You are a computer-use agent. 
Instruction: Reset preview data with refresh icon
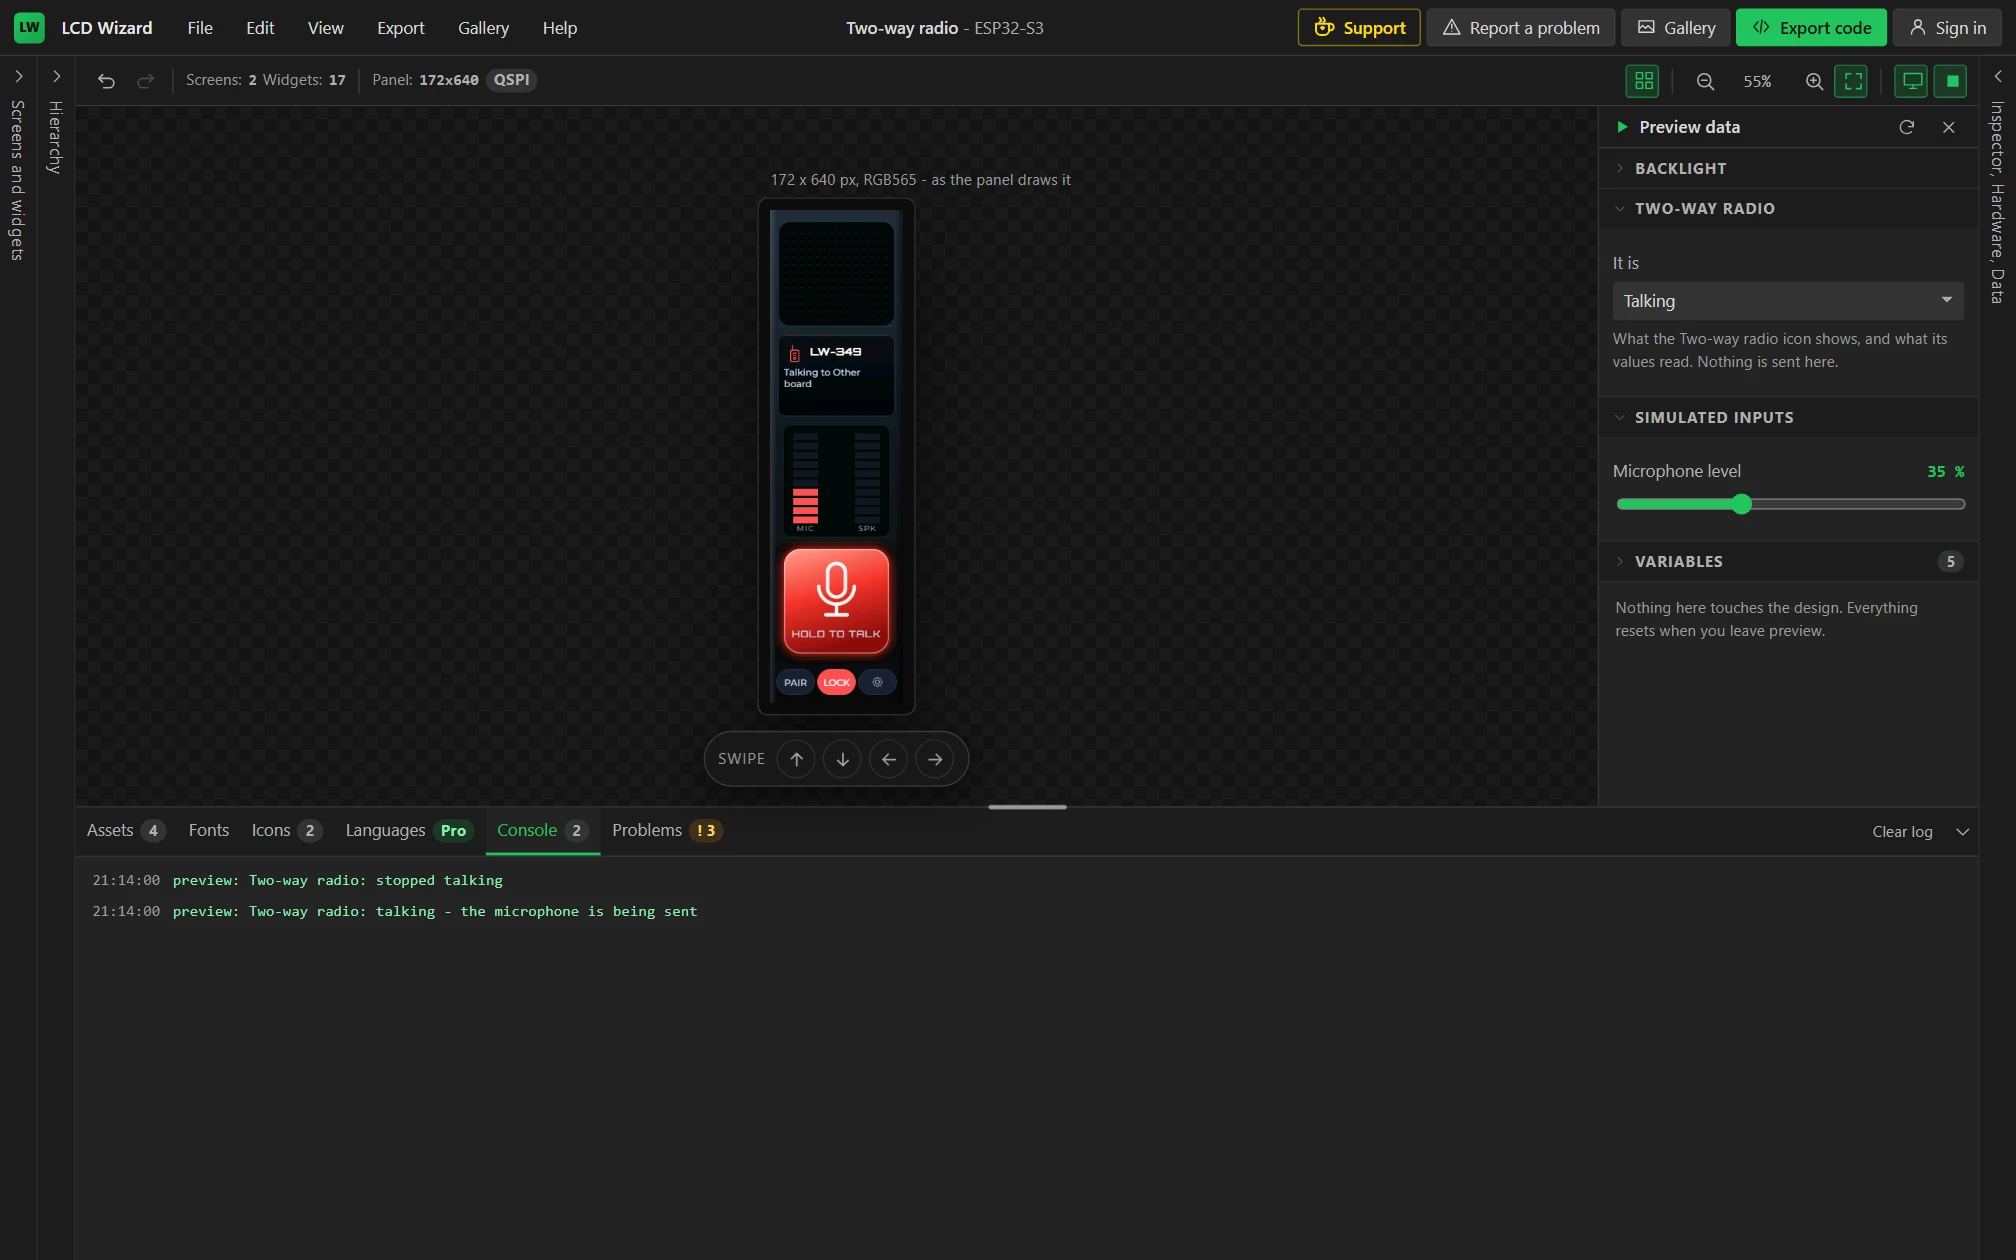1907,127
